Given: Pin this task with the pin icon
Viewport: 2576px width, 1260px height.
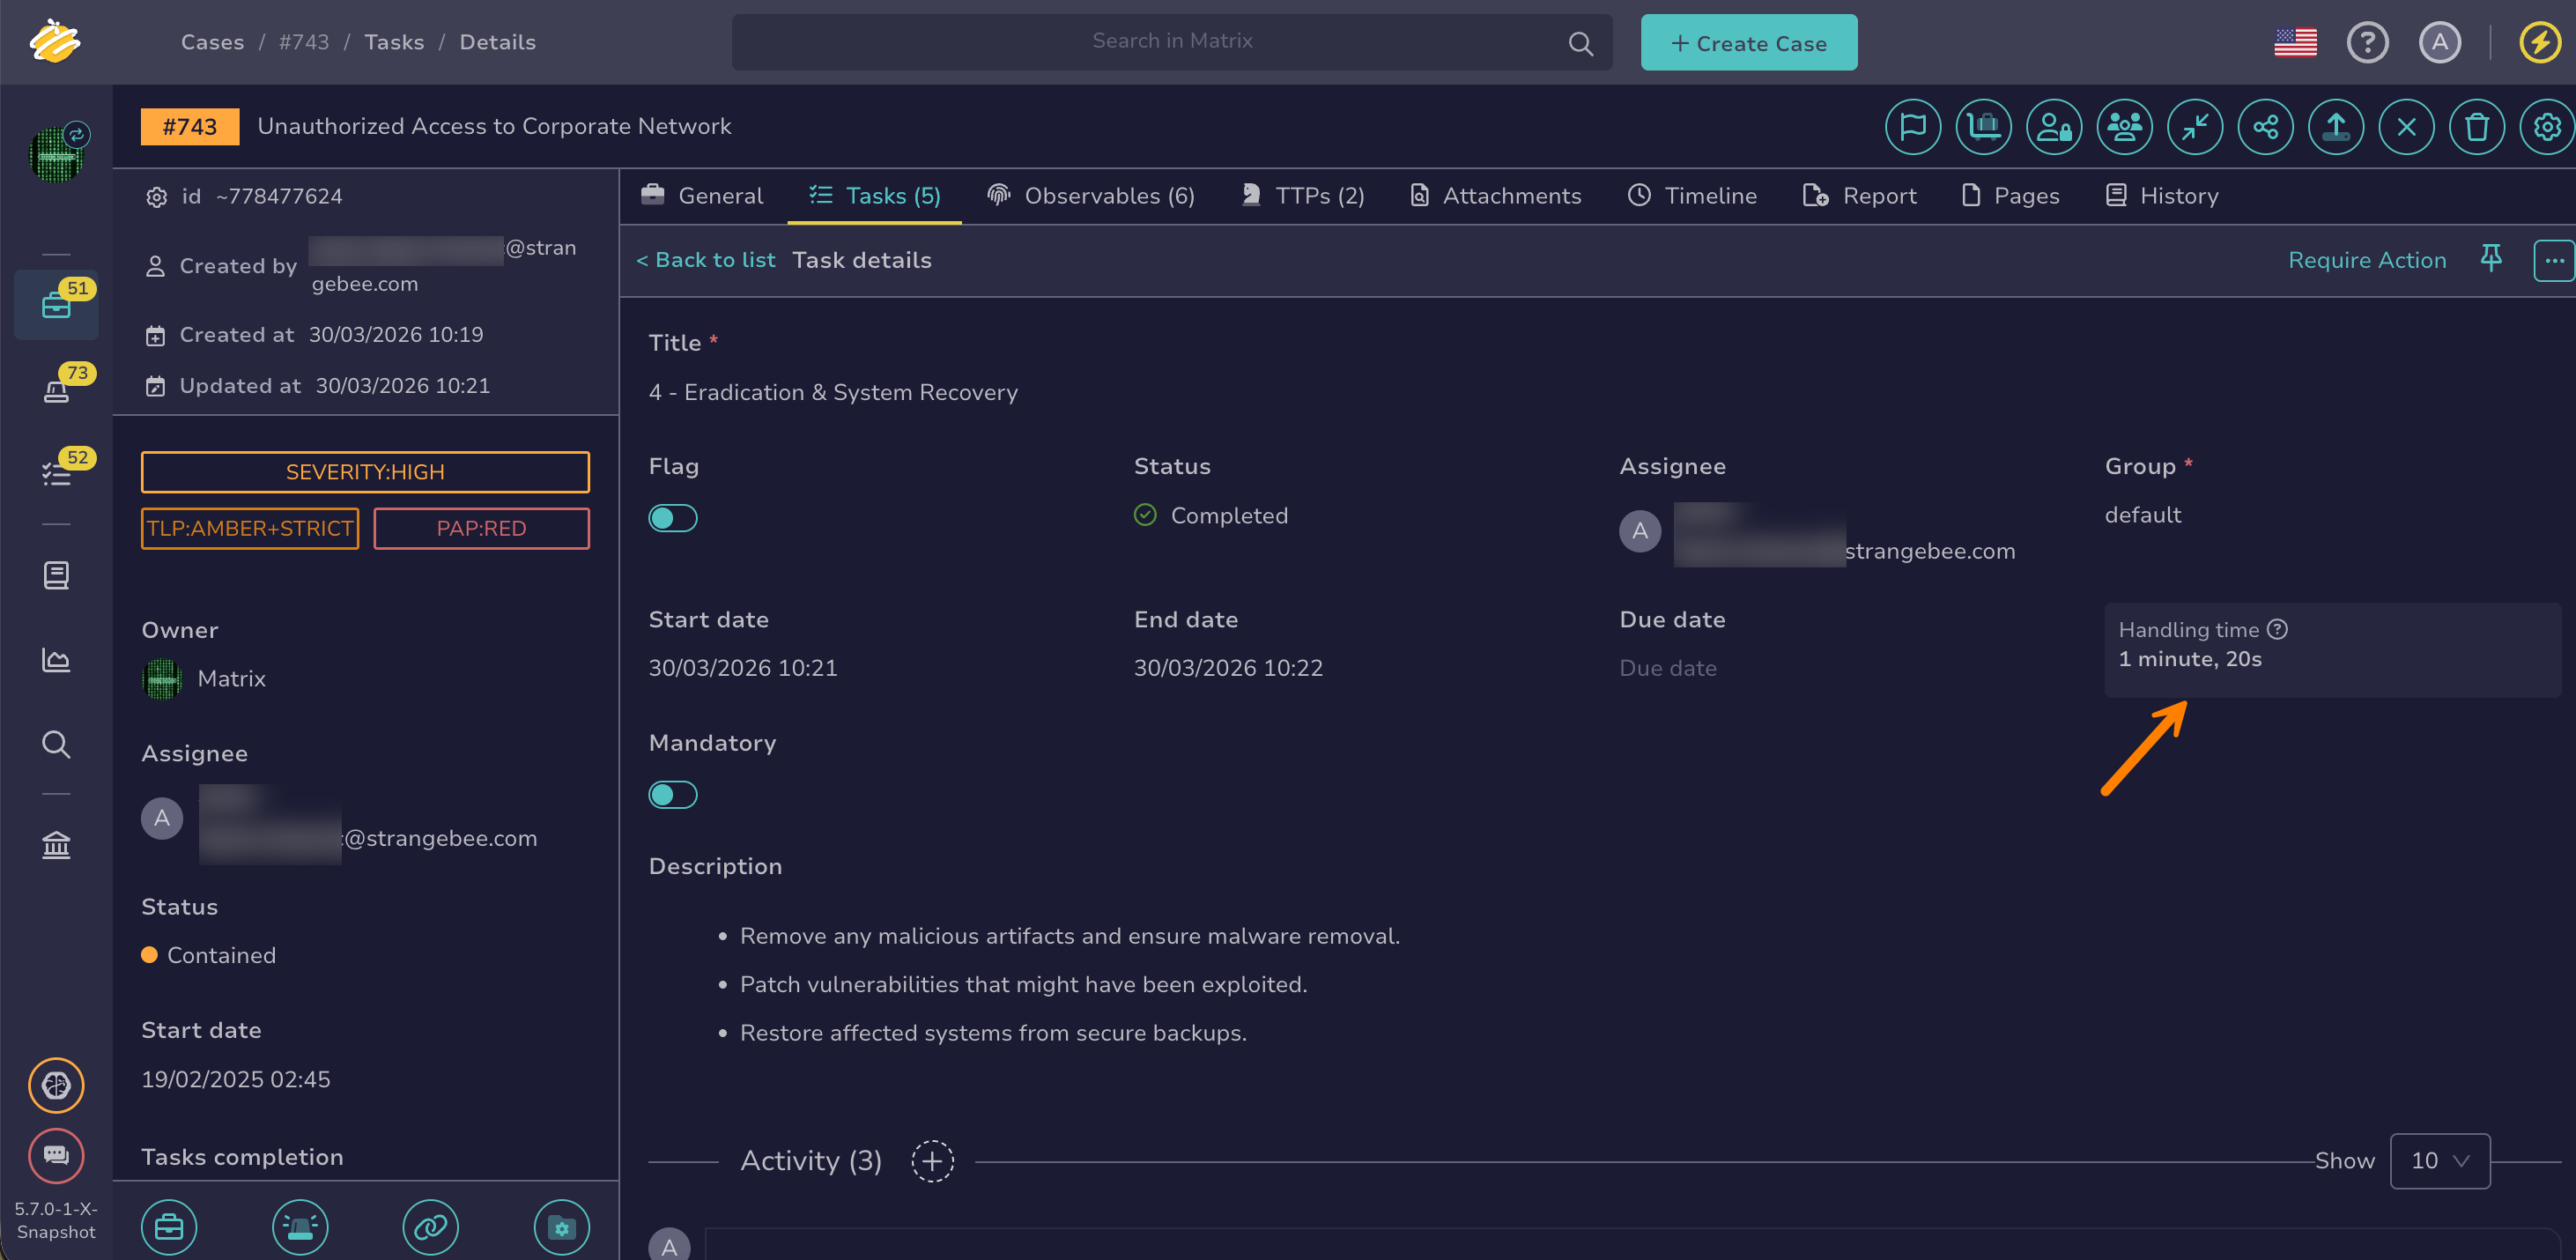Looking at the screenshot, I should coord(2490,259).
